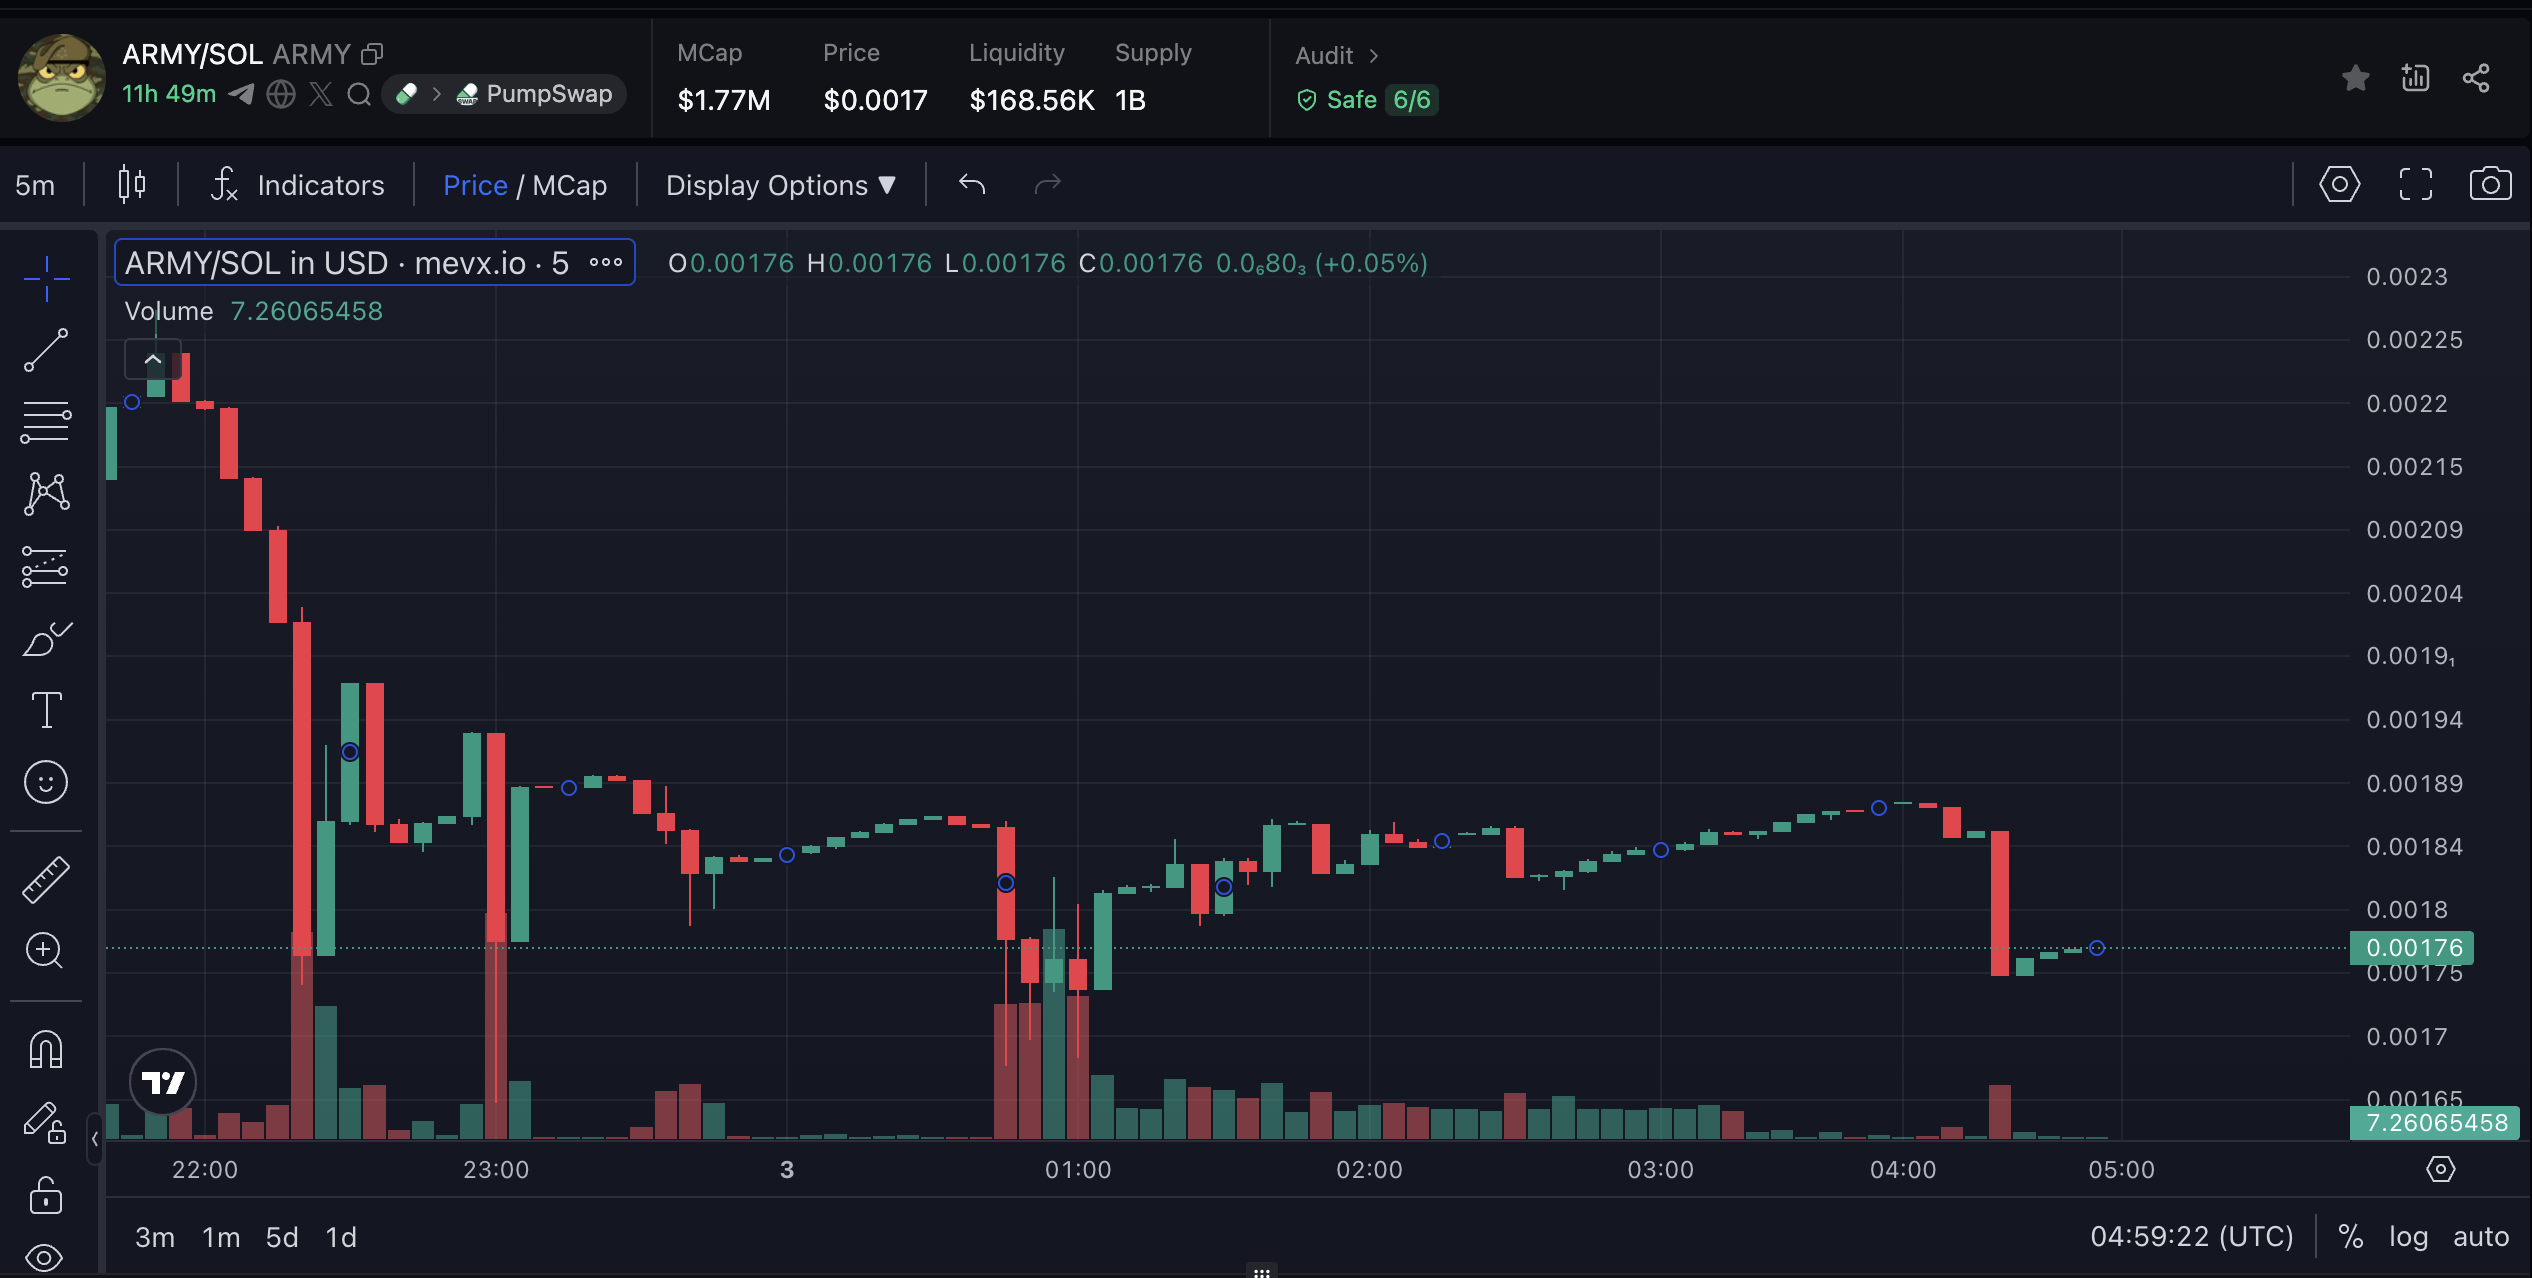Set the date range to 1m
The height and width of the screenshot is (1278, 2532).
pos(221,1238)
